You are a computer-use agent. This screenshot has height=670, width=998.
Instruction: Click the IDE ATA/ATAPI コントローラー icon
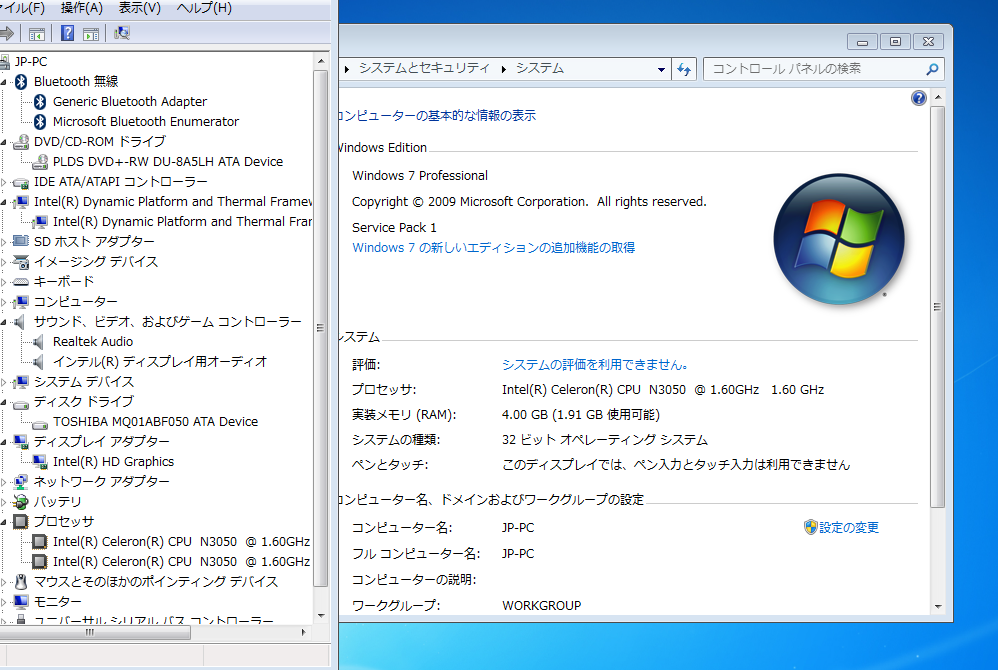pyautogui.click(x=21, y=182)
